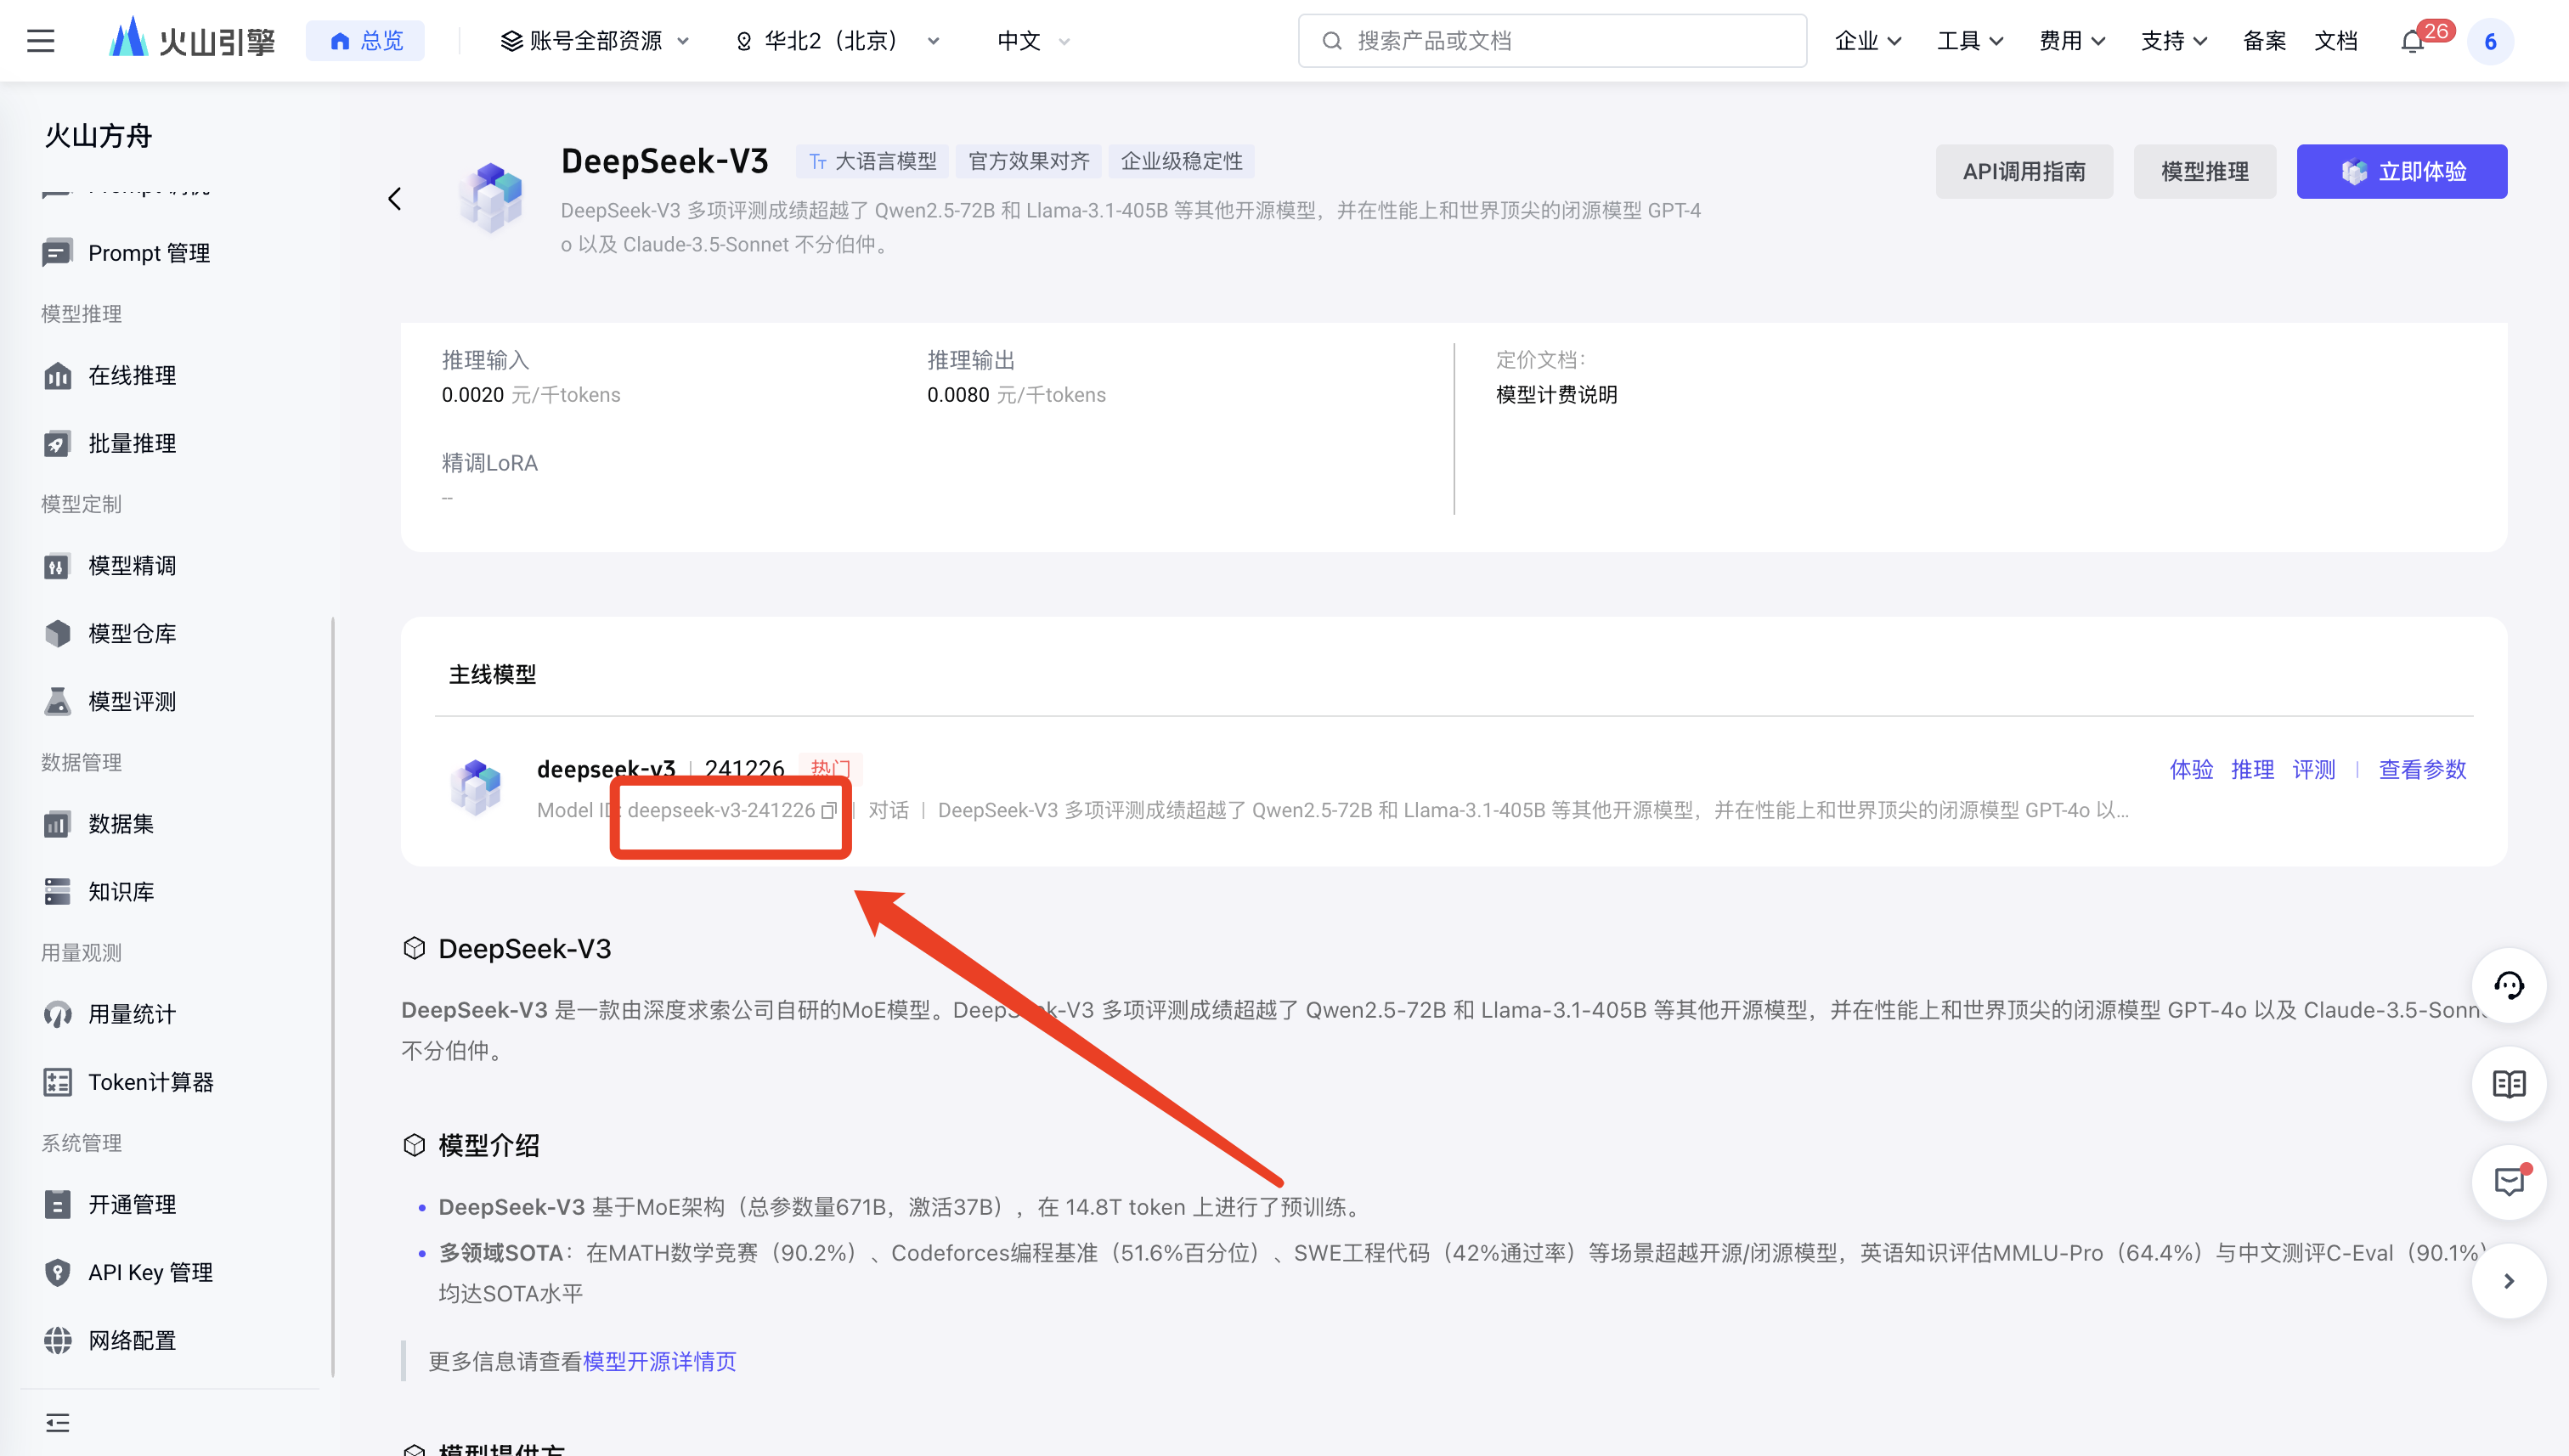Screen dimensions: 2569x1456
Task: Click the deepseek-v3 mainline model thumbnail
Action: click(476, 788)
